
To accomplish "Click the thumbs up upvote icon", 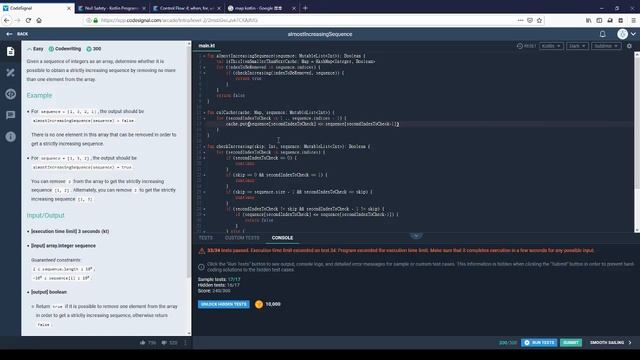I will tap(142, 343).
